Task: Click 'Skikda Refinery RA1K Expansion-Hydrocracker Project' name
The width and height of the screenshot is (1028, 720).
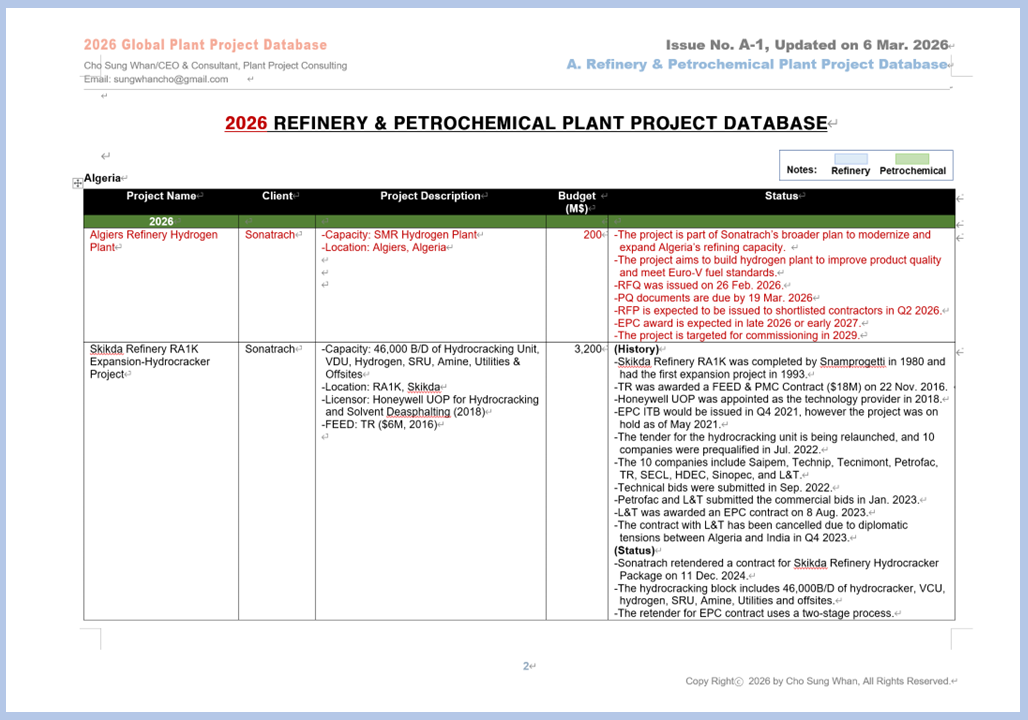Action: click(x=149, y=361)
